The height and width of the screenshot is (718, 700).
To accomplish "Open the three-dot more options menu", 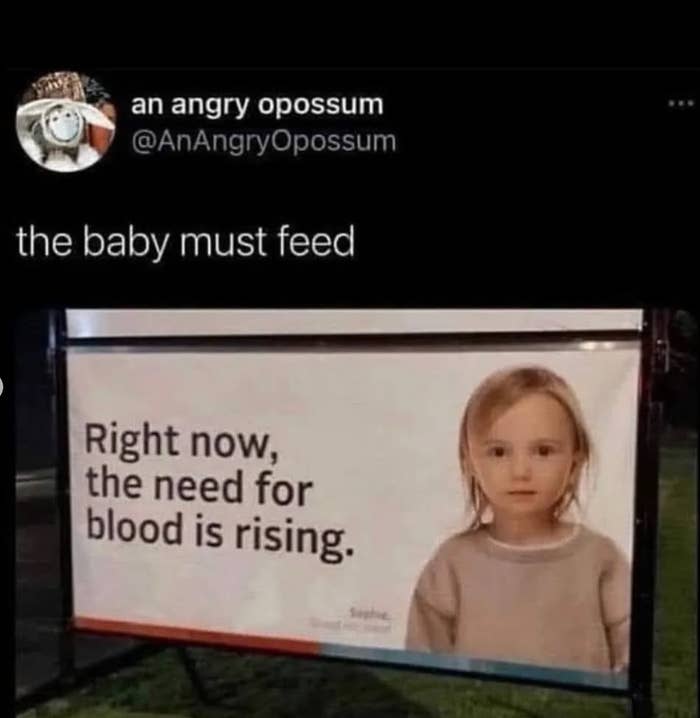I will (684, 104).
